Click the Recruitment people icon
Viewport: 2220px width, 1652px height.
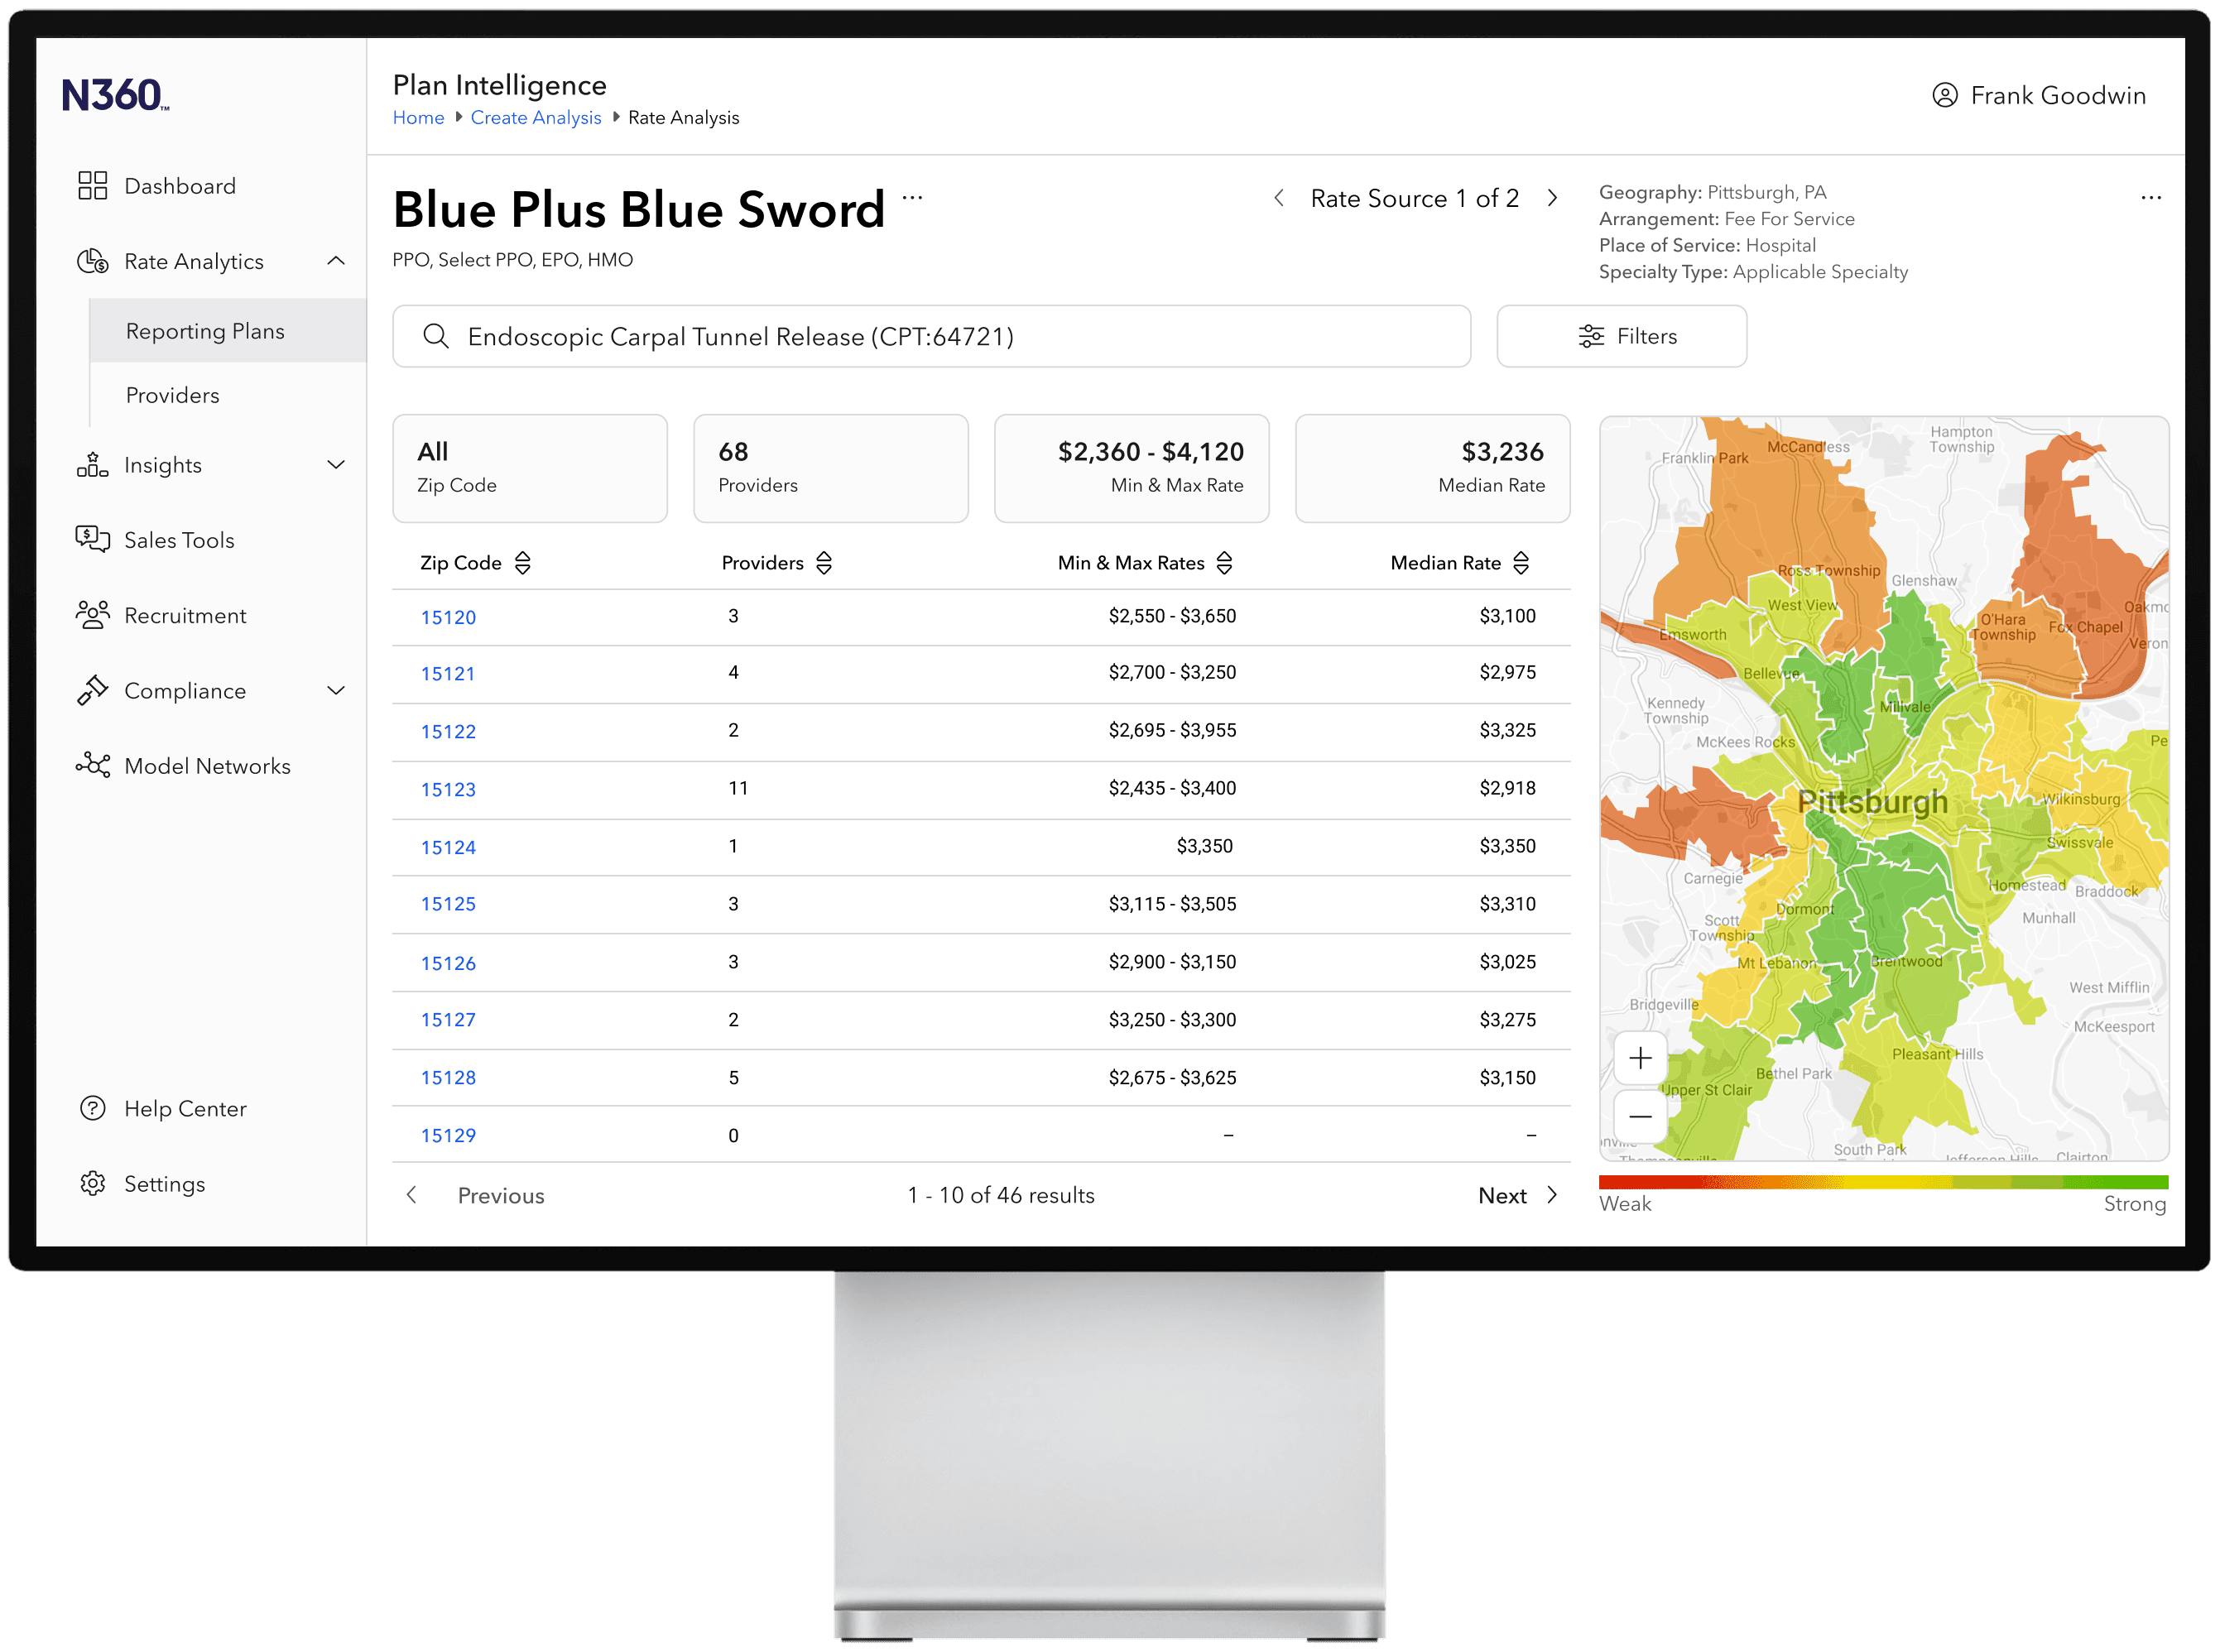(92, 615)
